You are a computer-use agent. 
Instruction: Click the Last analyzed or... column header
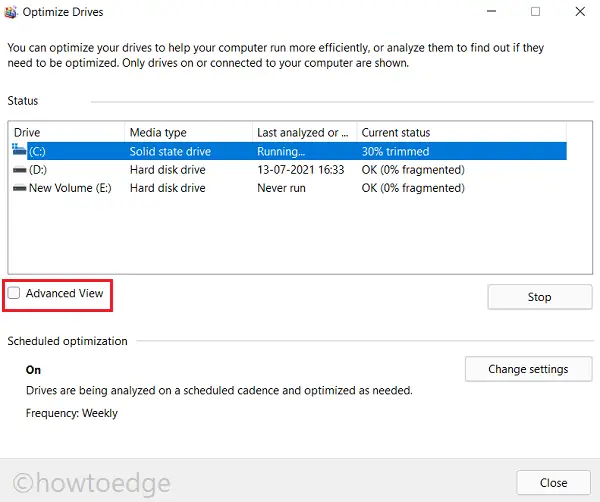[305, 132]
